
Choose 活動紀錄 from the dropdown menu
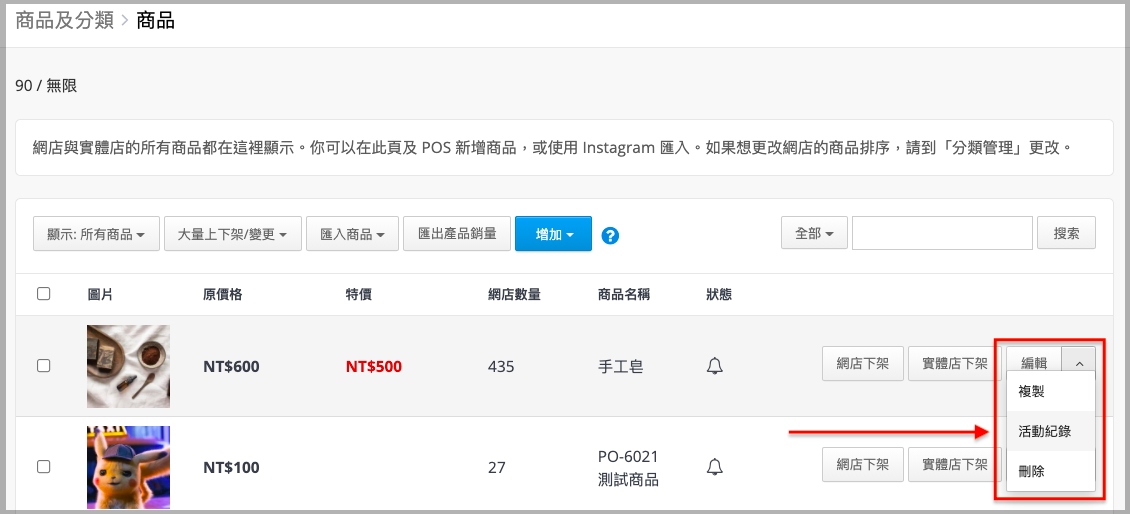[x=1051, y=431]
